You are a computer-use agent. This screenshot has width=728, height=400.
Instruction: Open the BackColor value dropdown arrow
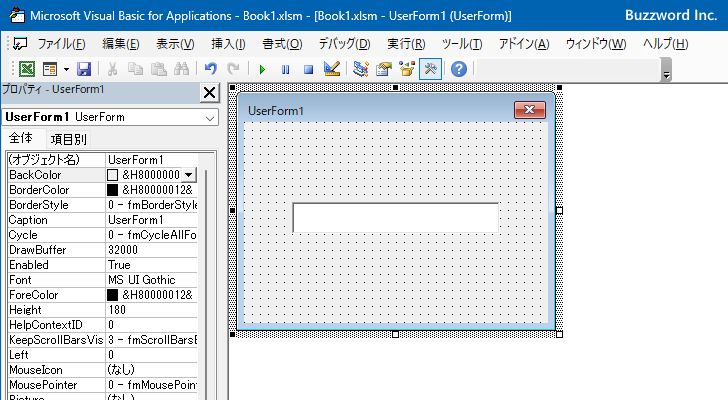(x=188, y=175)
